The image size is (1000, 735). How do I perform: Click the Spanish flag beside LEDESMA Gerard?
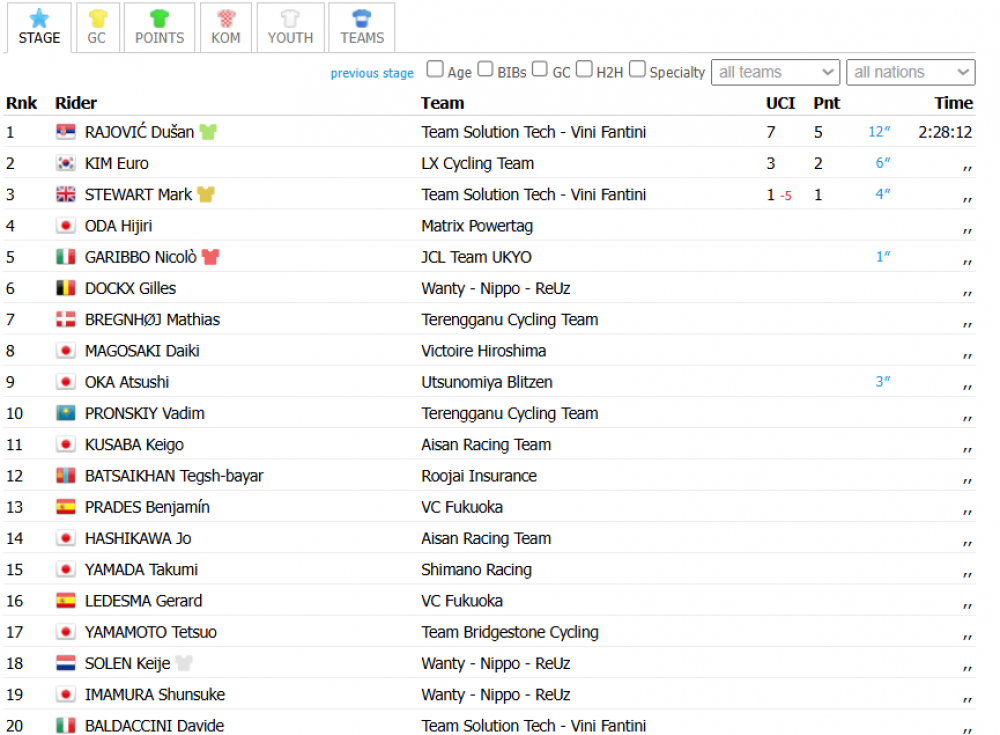pos(66,601)
